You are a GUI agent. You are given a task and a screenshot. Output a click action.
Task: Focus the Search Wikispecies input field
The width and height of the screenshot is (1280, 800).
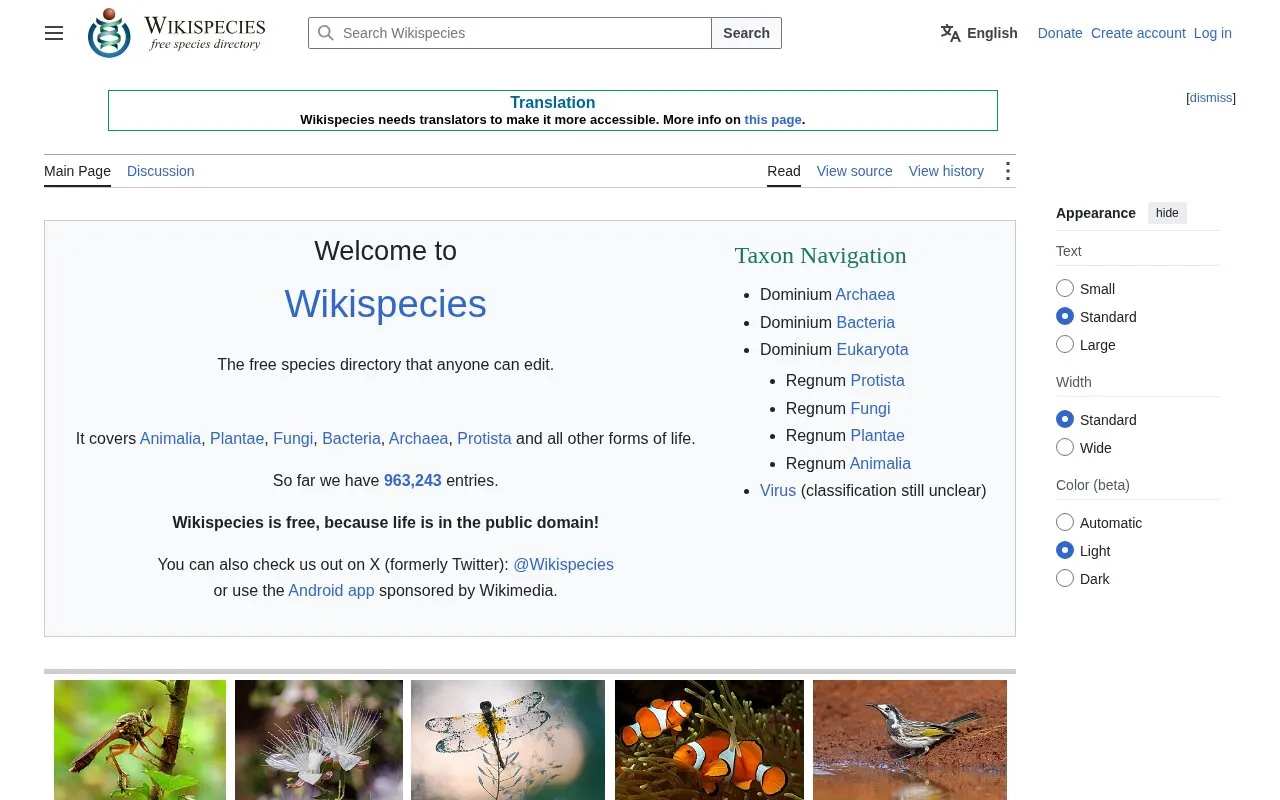coord(510,33)
